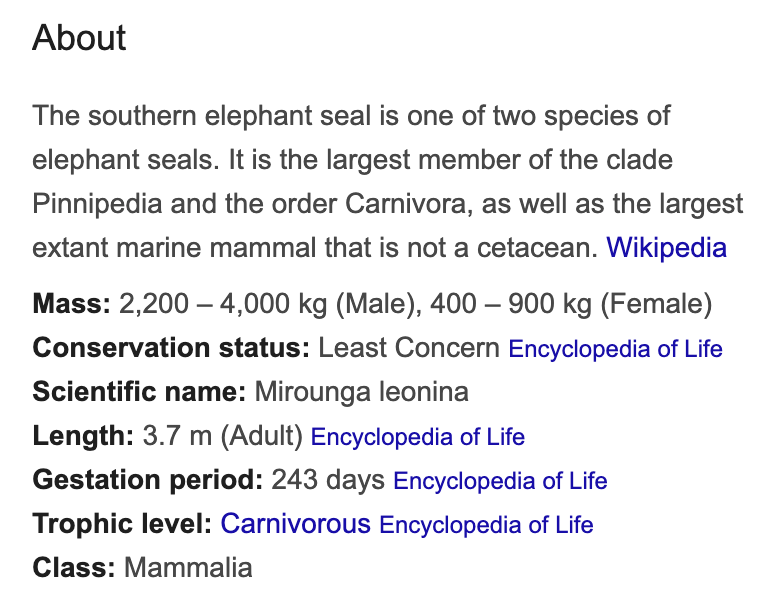Click the Trophic level label
This screenshot has height=612, width=768.
click(121, 524)
